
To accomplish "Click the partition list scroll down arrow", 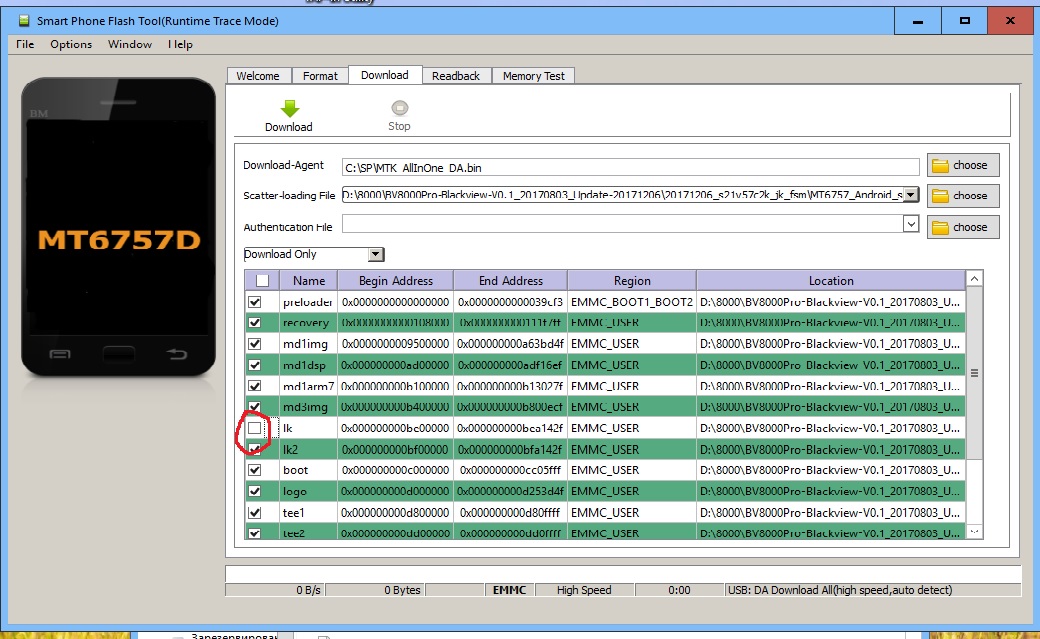I will click(x=974, y=532).
